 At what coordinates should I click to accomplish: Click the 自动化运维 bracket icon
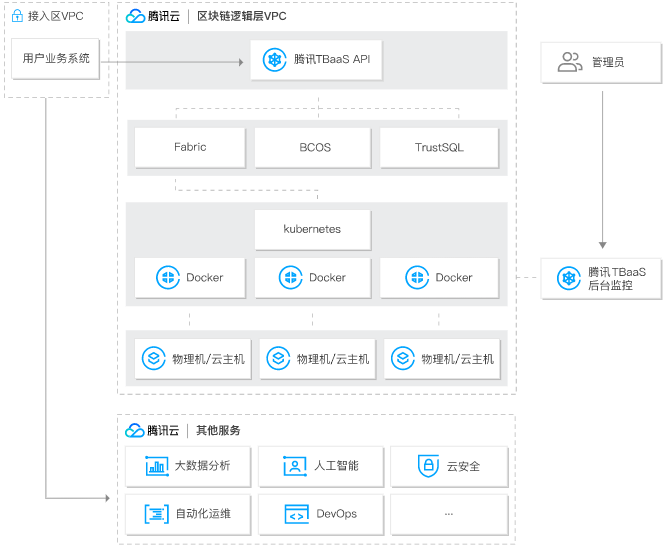[x=157, y=513]
